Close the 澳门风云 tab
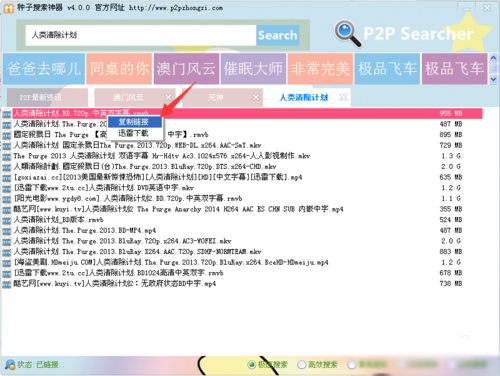Viewport: 500px width, 376px height. [x=168, y=97]
